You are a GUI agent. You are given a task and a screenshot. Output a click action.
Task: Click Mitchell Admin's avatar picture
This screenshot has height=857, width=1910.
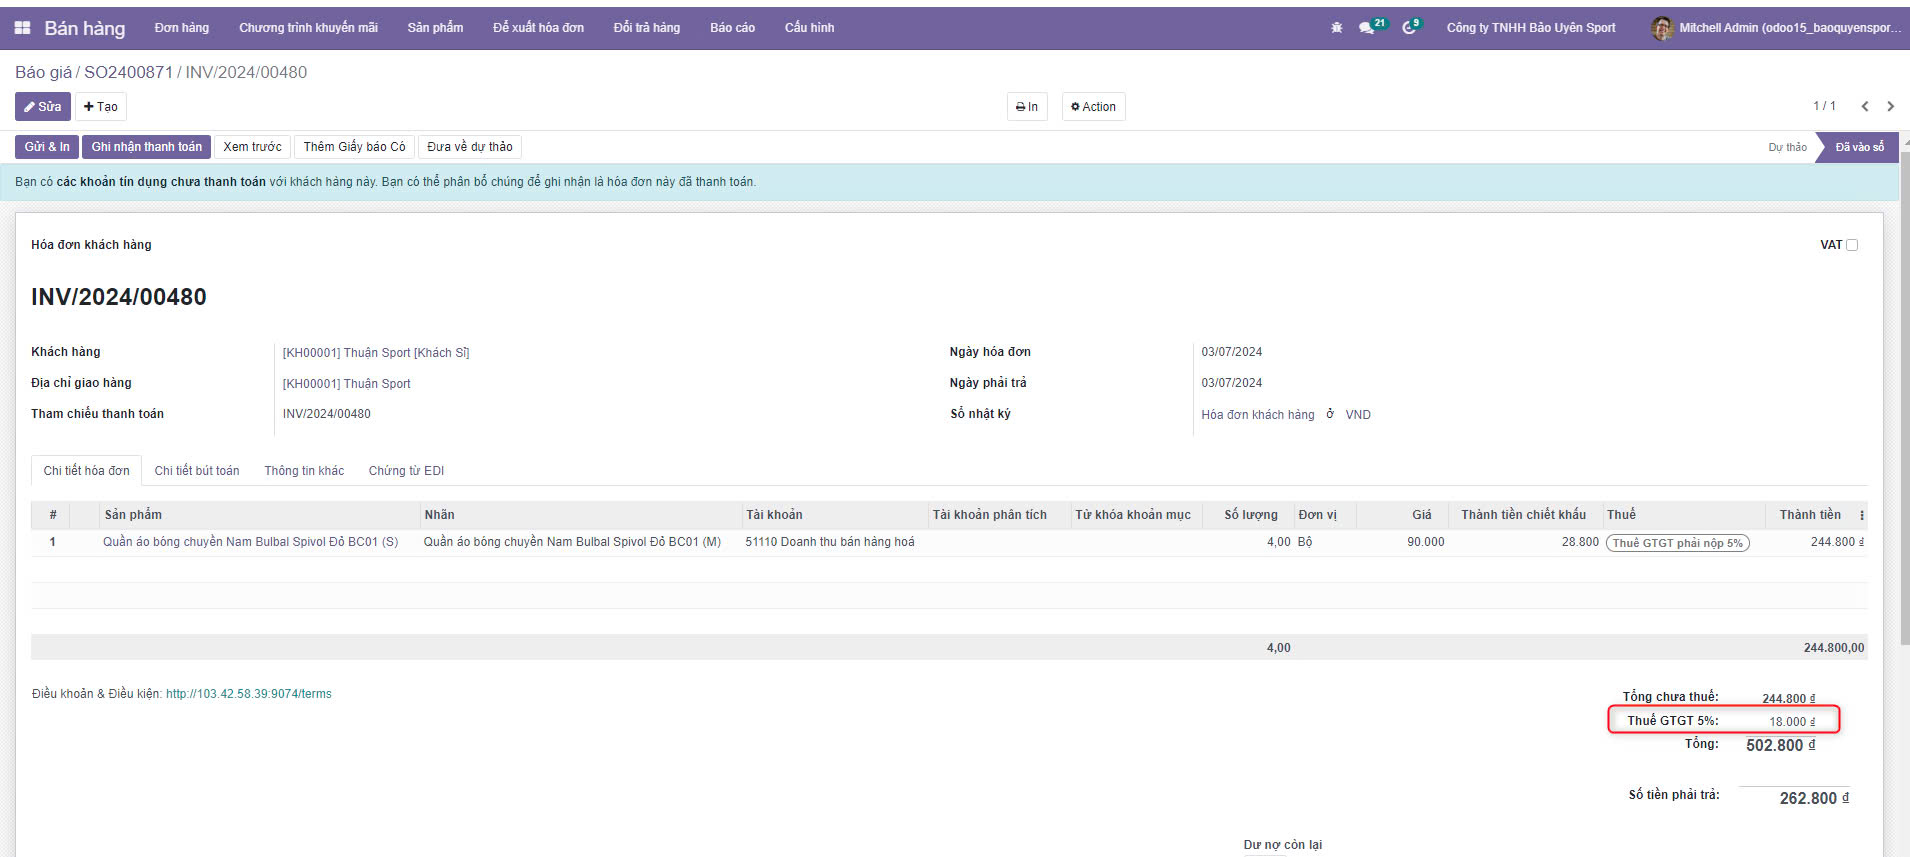pos(1662,28)
